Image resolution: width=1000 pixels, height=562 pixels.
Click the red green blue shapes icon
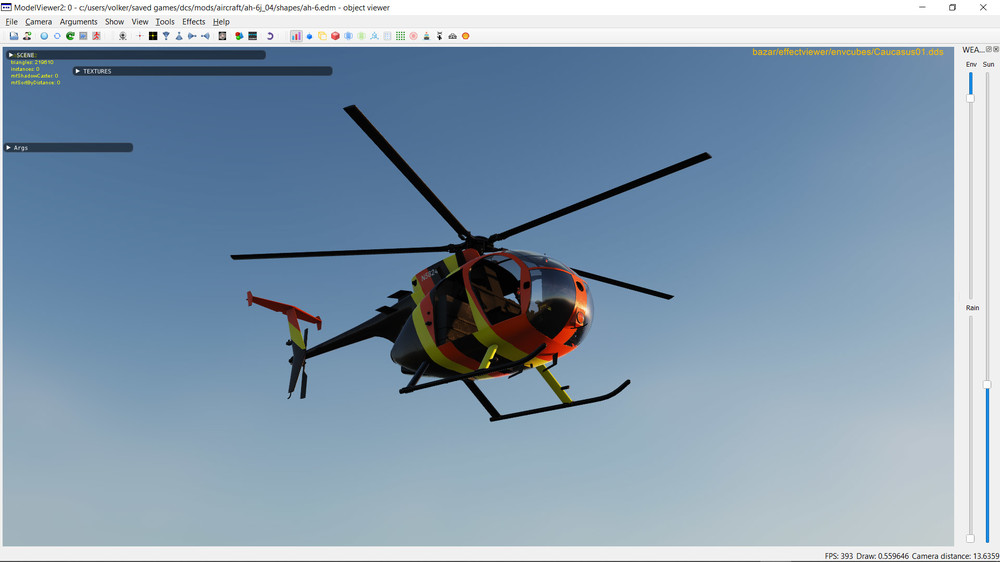[x=239, y=36]
